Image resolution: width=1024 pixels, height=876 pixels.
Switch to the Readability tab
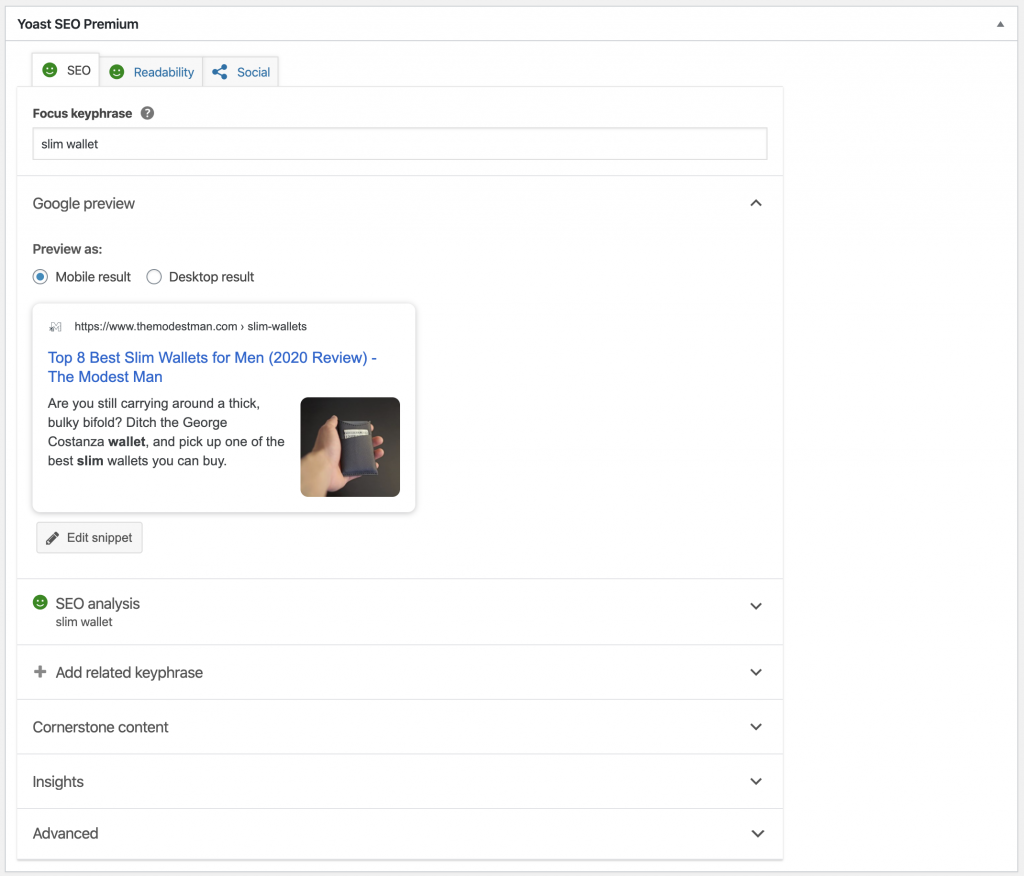click(x=152, y=72)
